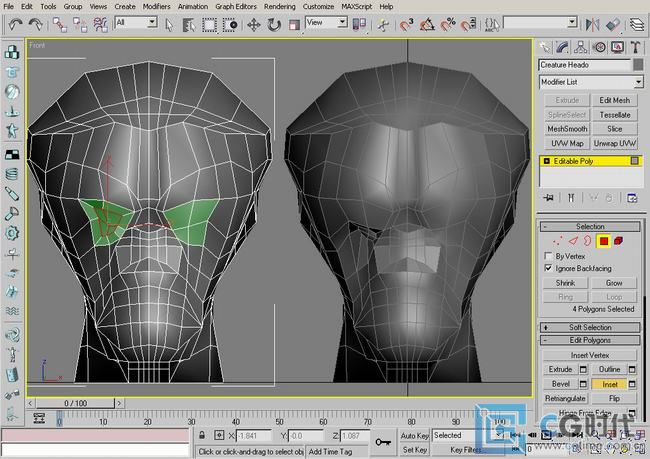The height and width of the screenshot is (459, 650).
Task: Open the File menu
Action: 8,6
